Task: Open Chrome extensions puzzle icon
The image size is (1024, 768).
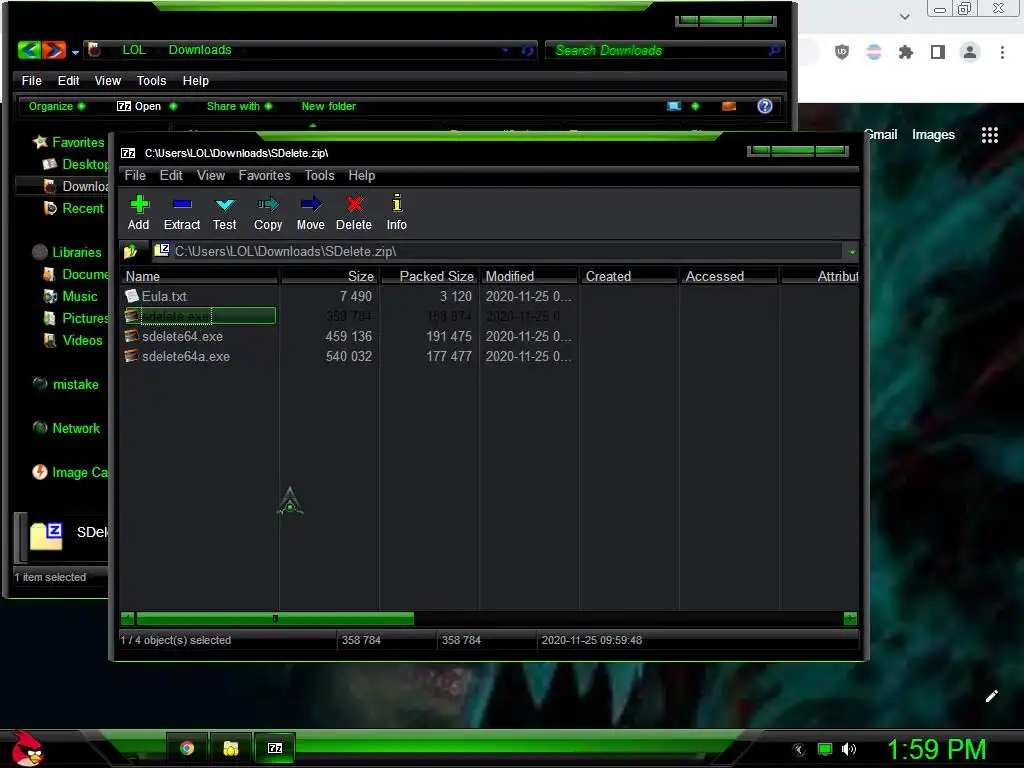Action: click(x=905, y=52)
